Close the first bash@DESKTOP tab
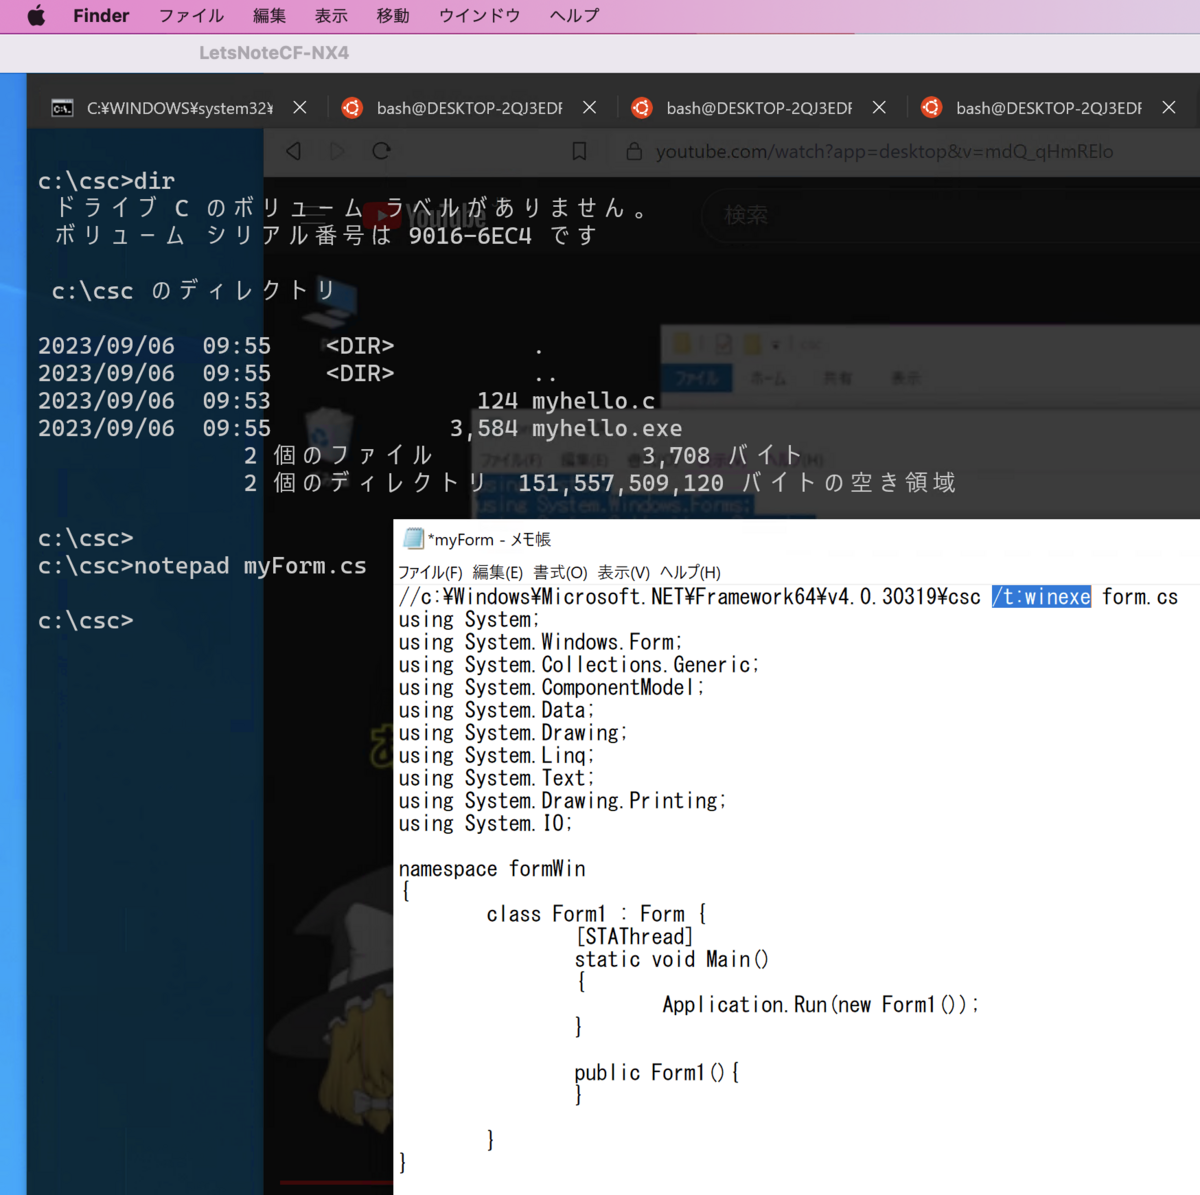Viewport: 1200px width, 1195px height. [x=590, y=107]
